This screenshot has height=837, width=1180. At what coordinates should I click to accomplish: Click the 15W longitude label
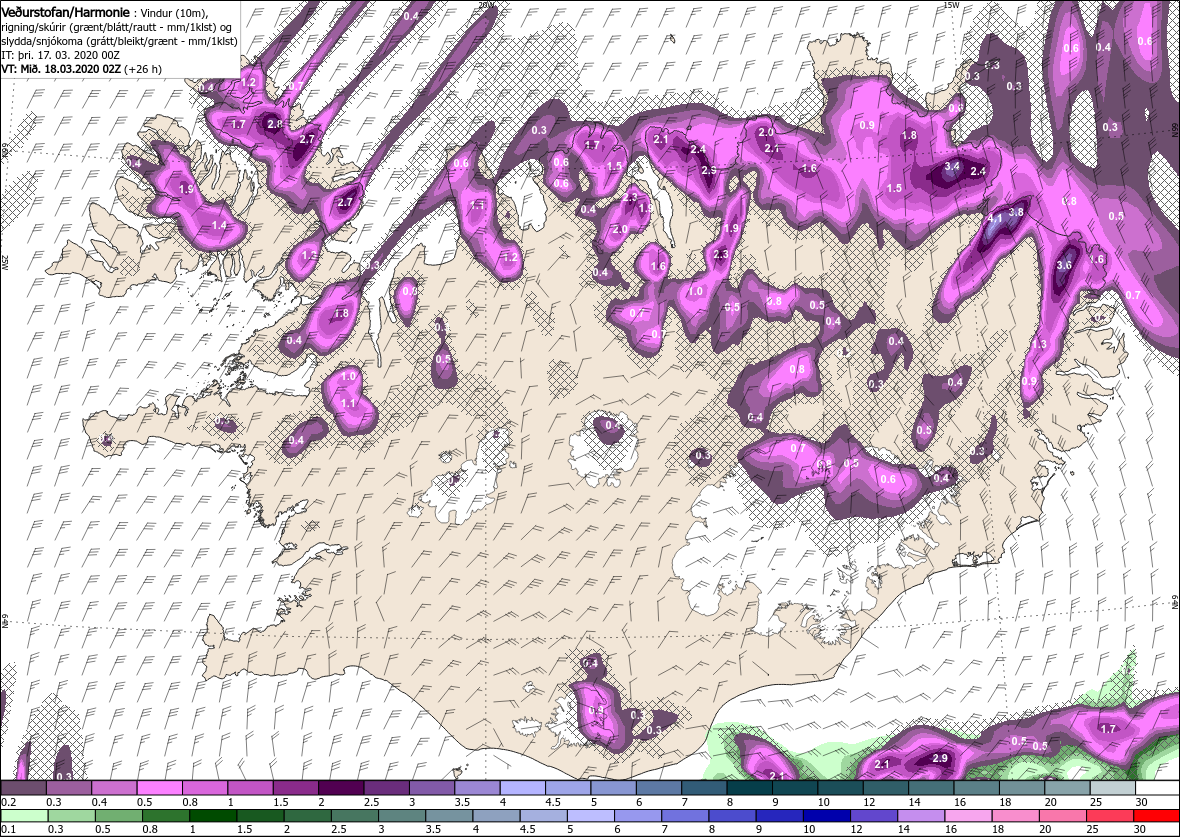pyautogui.click(x=951, y=4)
